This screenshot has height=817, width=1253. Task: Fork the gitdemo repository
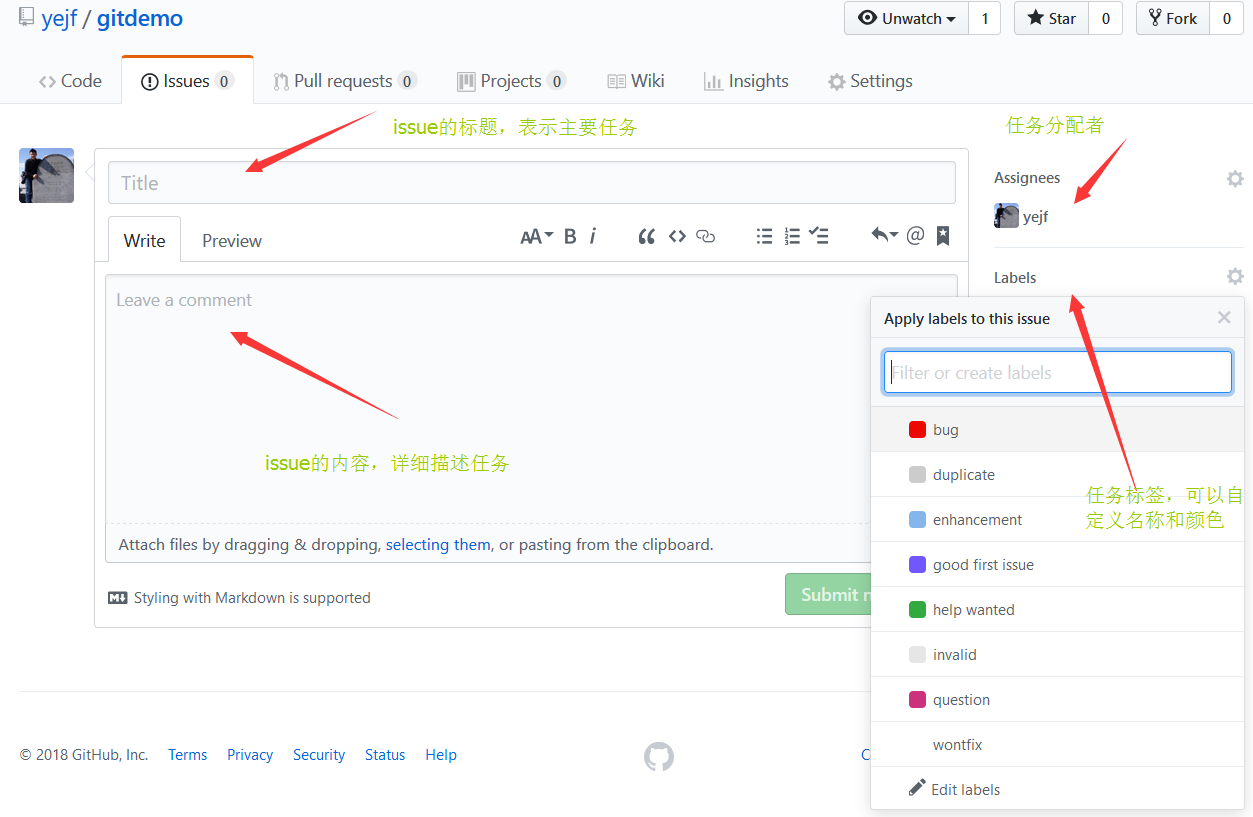click(1173, 18)
